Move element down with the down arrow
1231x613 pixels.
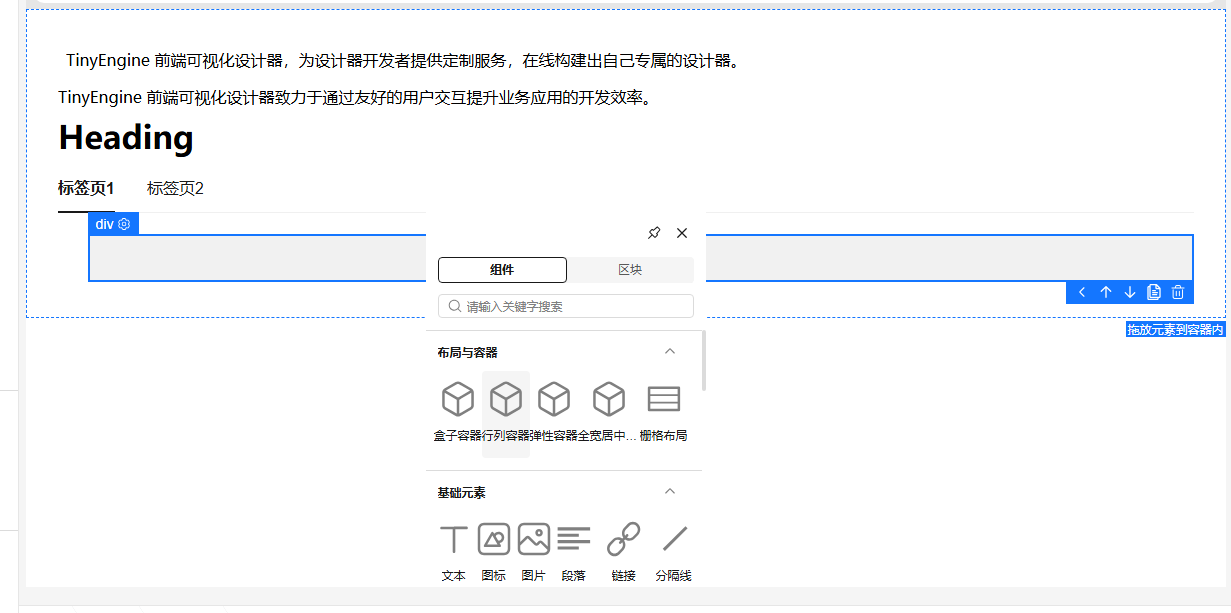point(1129,291)
